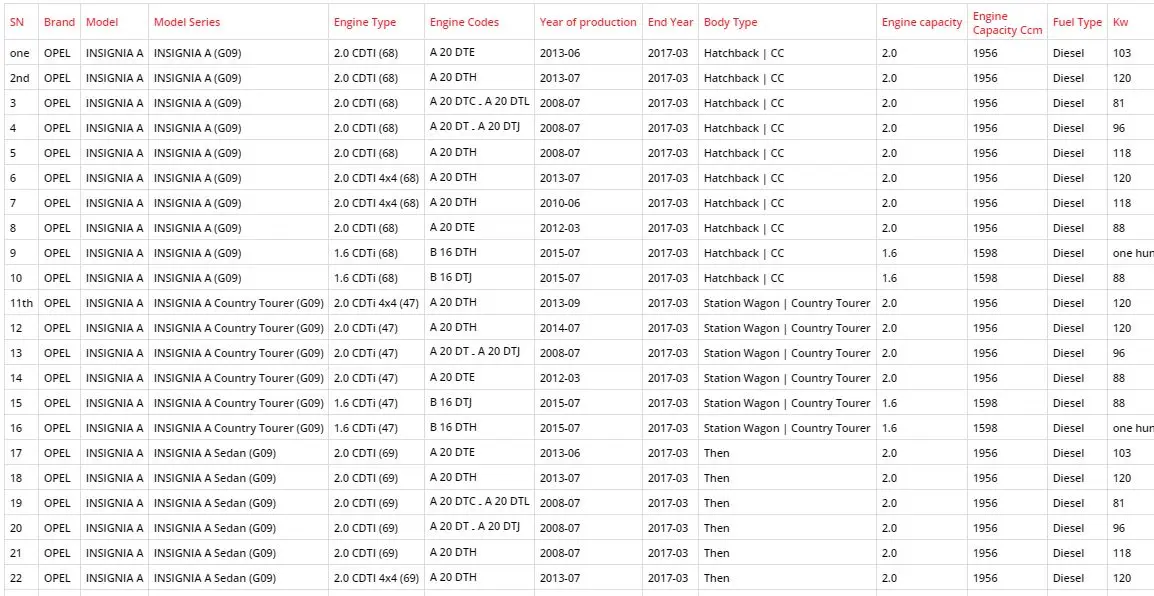1154x596 pixels.
Task: Click the "SN" column header
Action: 17,22
